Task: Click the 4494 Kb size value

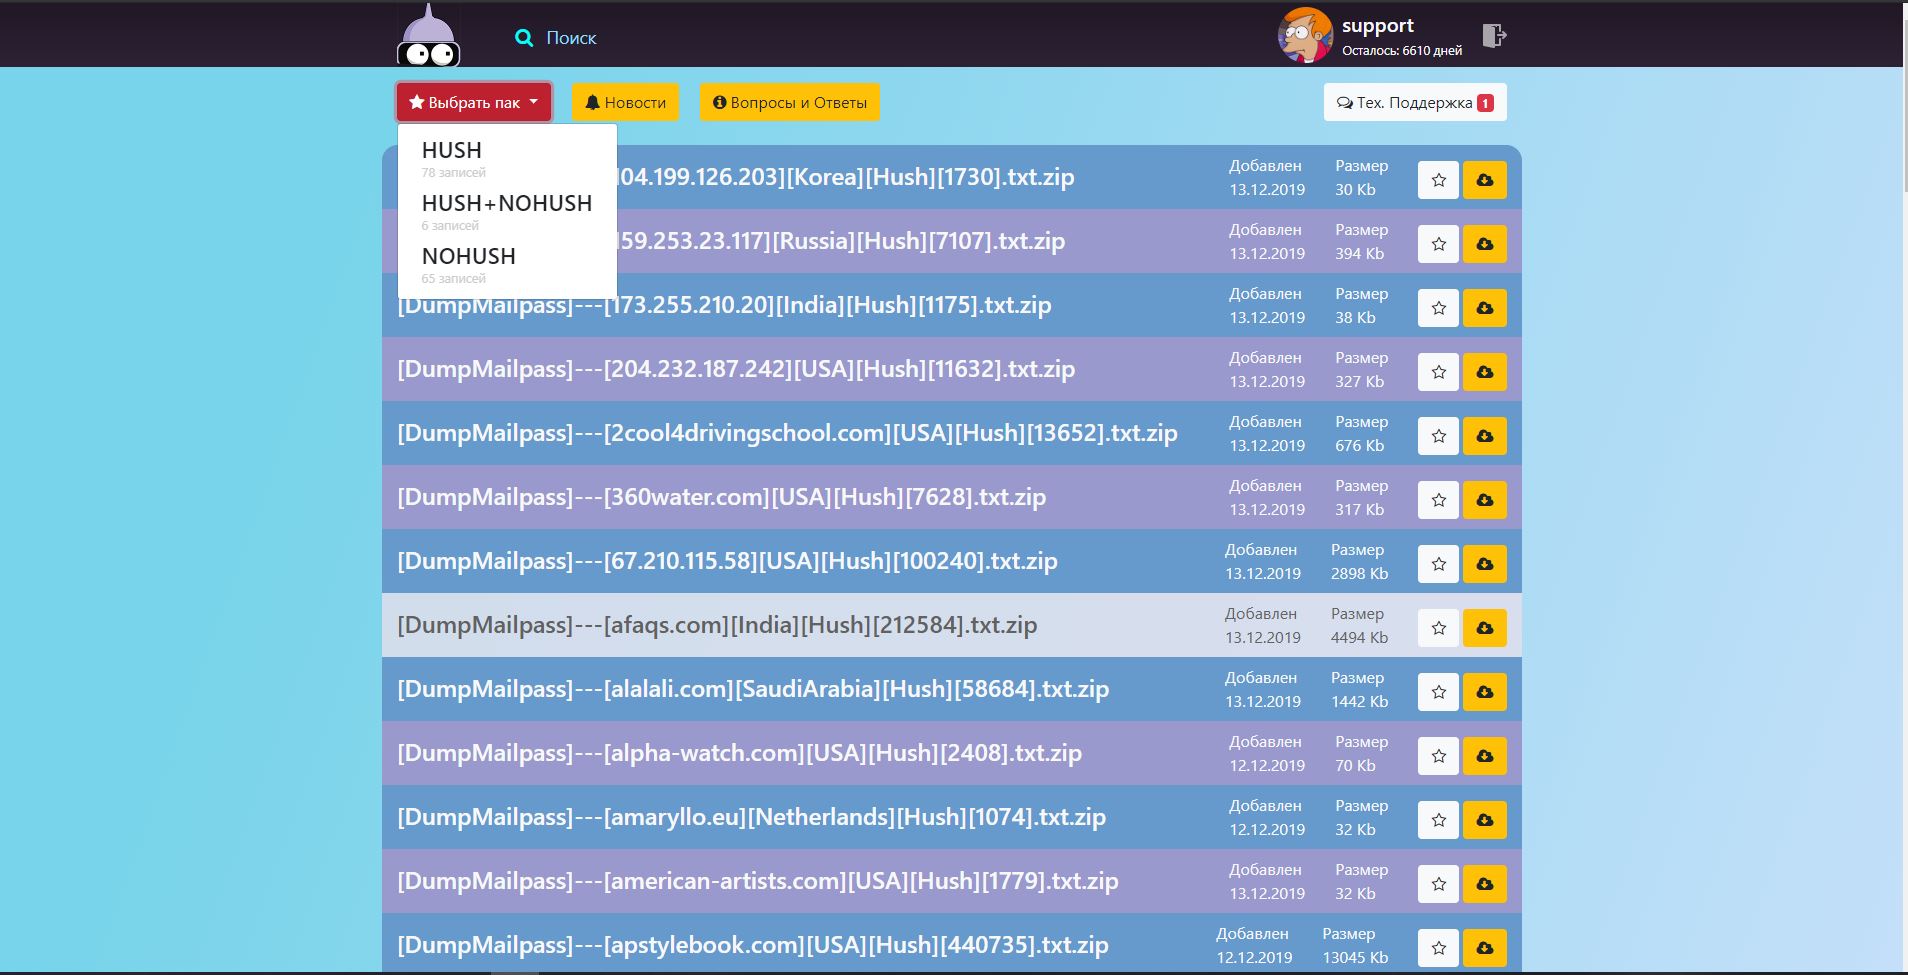Action: 1359,637
